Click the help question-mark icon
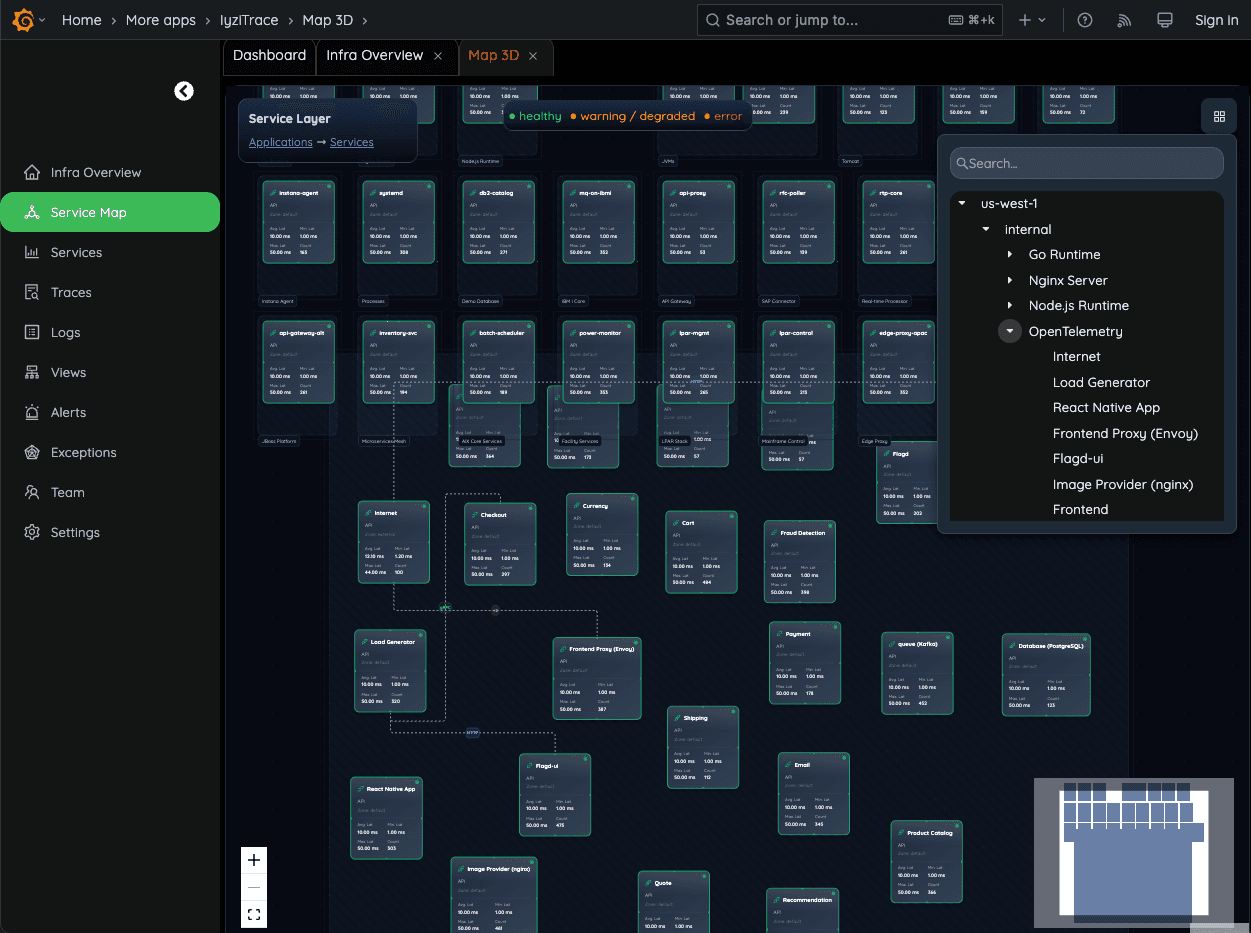This screenshot has width=1251, height=933. (1084, 20)
